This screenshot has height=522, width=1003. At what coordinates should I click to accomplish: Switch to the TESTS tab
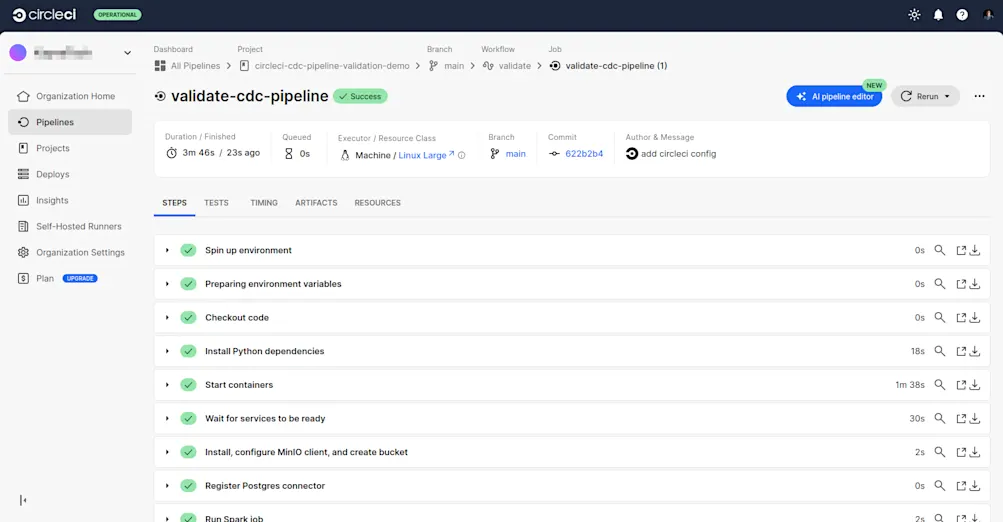pyautogui.click(x=216, y=203)
